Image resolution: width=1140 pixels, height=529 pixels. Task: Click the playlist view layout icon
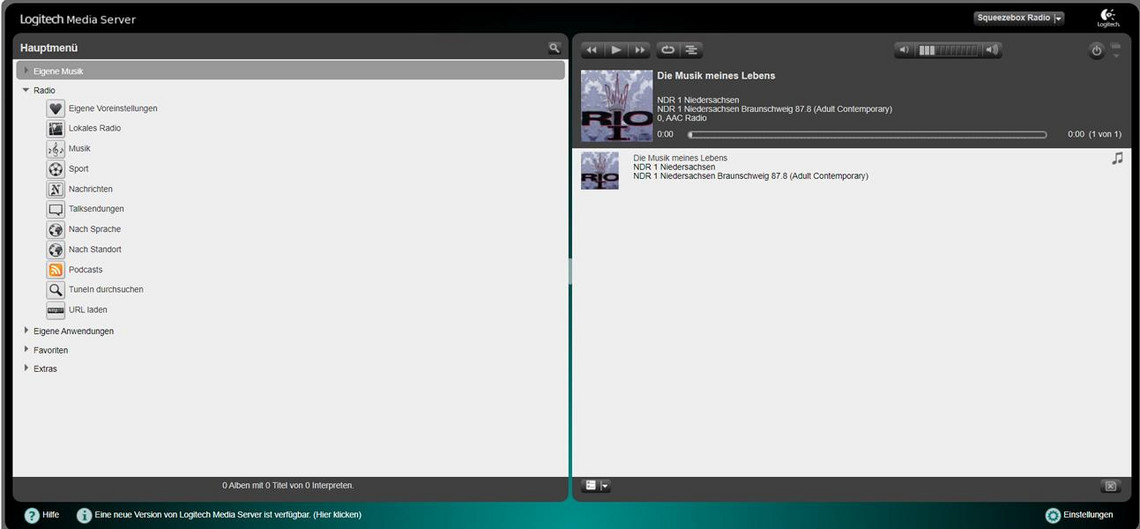(x=591, y=485)
